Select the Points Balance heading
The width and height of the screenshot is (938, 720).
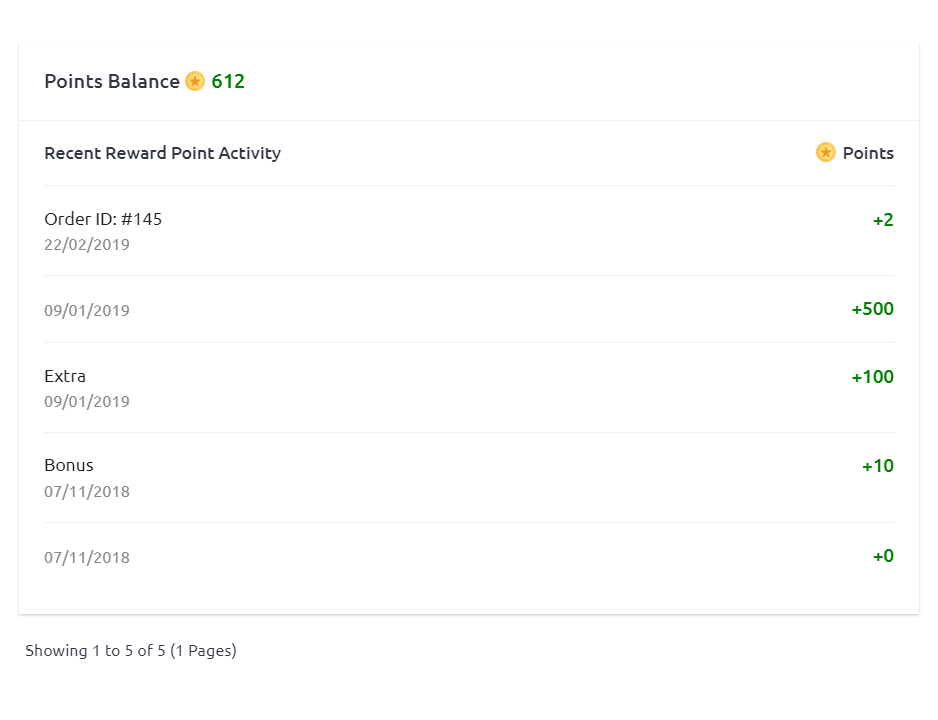[112, 81]
